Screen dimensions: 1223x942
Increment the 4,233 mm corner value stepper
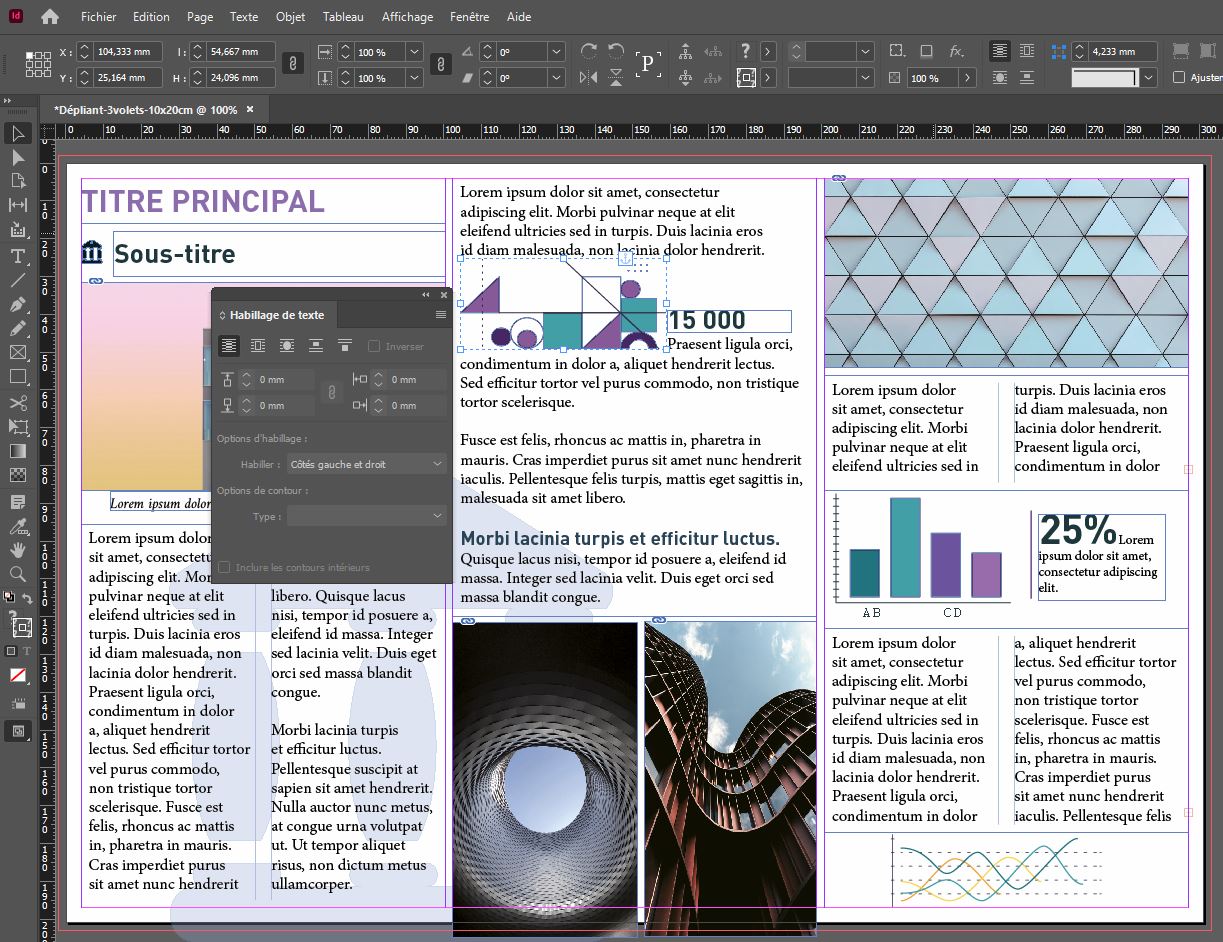(1080, 47)
